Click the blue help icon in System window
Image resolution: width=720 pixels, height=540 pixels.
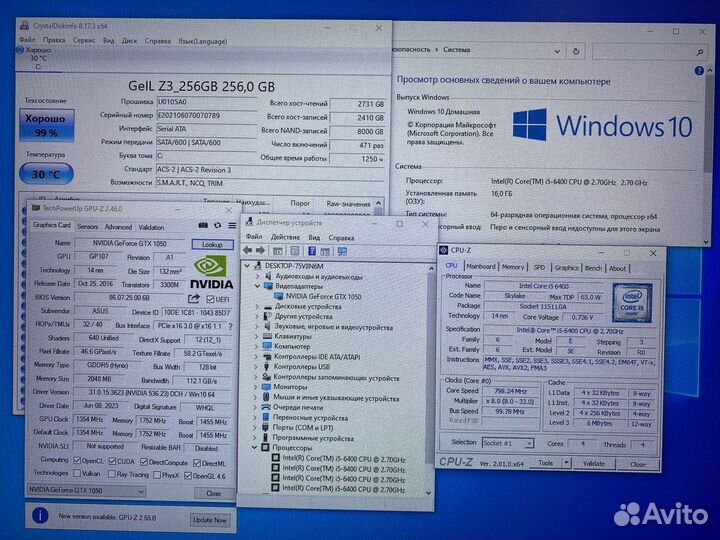click(699, 71)
